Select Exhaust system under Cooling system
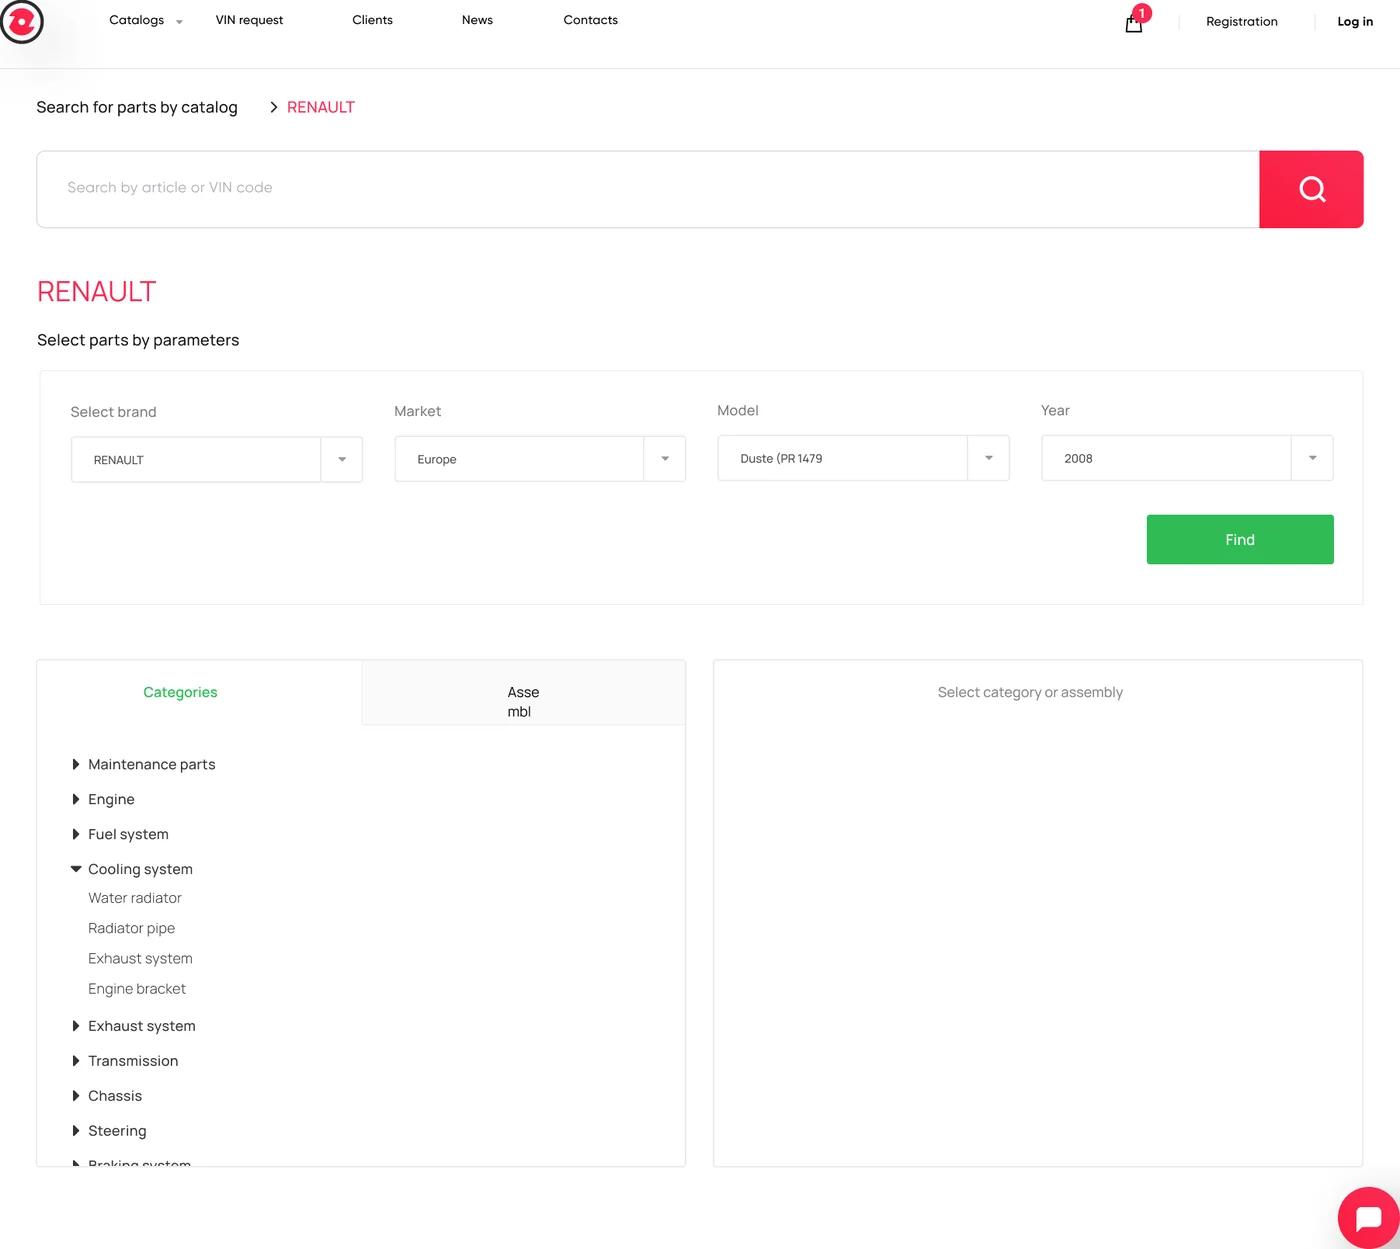Image resolution: width=1400 pixels, height=1249 pixels. [140, 958]
